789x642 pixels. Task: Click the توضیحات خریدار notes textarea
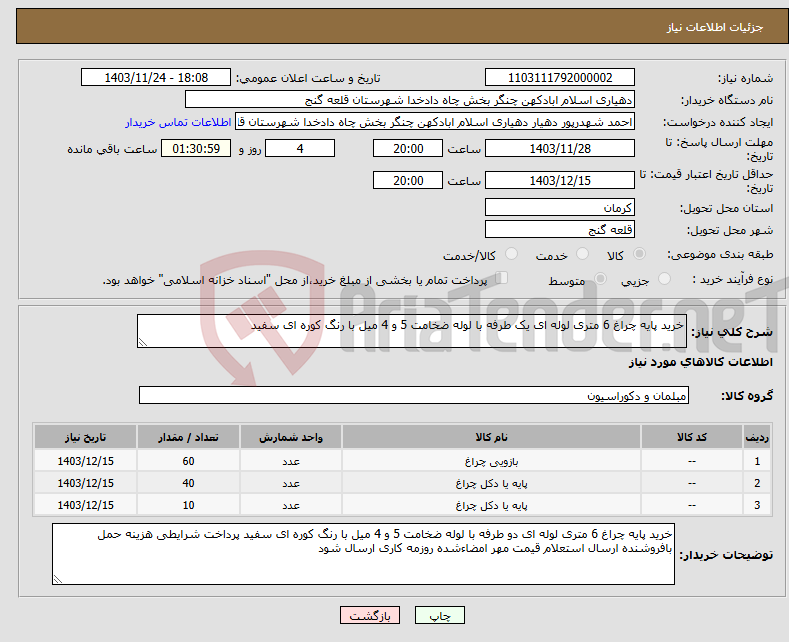pyautogui.click(x=363, y=554)
